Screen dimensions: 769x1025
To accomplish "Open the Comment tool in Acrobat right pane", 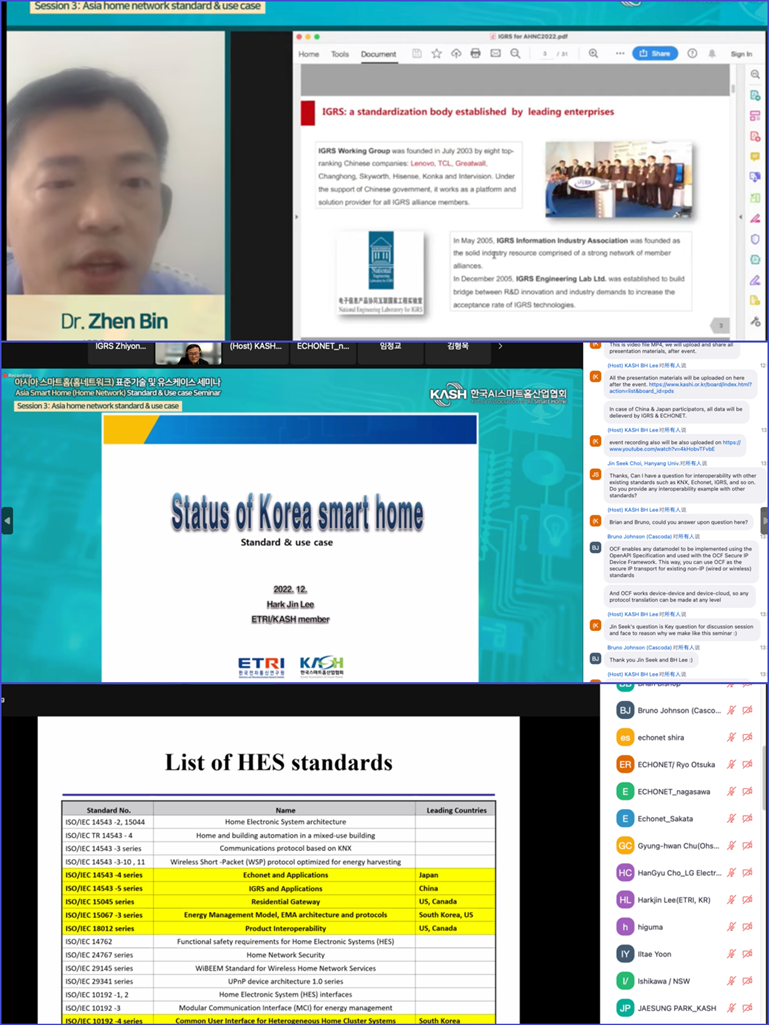I will 755,157.
